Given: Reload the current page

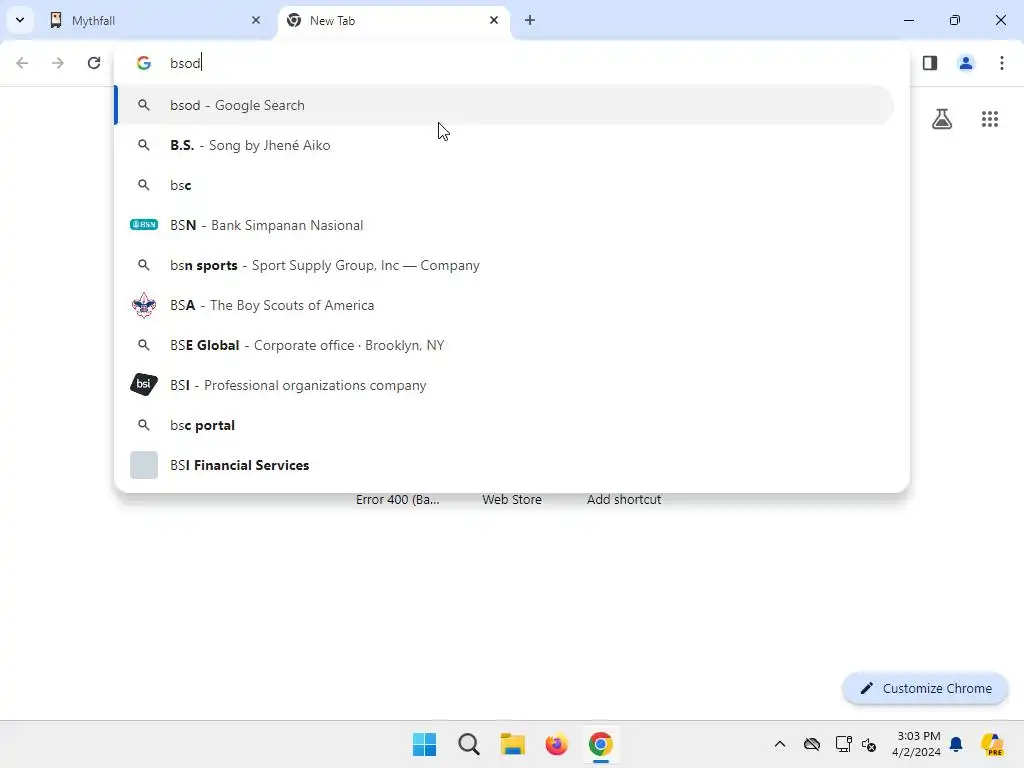Looking at the screenshot, I should [94, 63].
